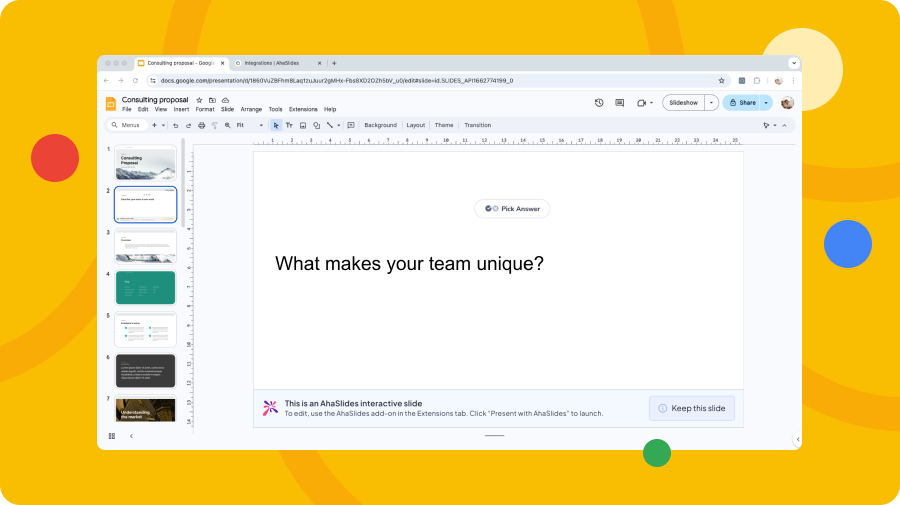Click the Redo icon
900x505 pixels.
(188, 125)
